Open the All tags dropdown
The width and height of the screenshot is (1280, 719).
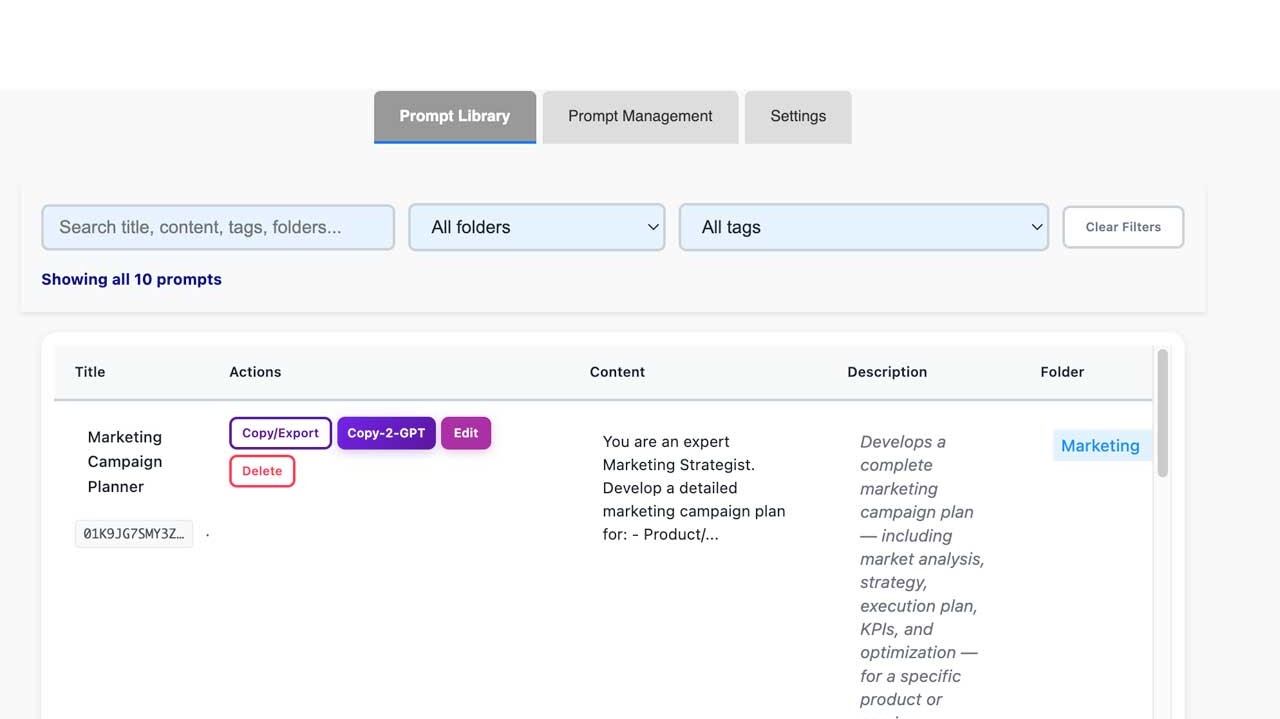(864, 227)
